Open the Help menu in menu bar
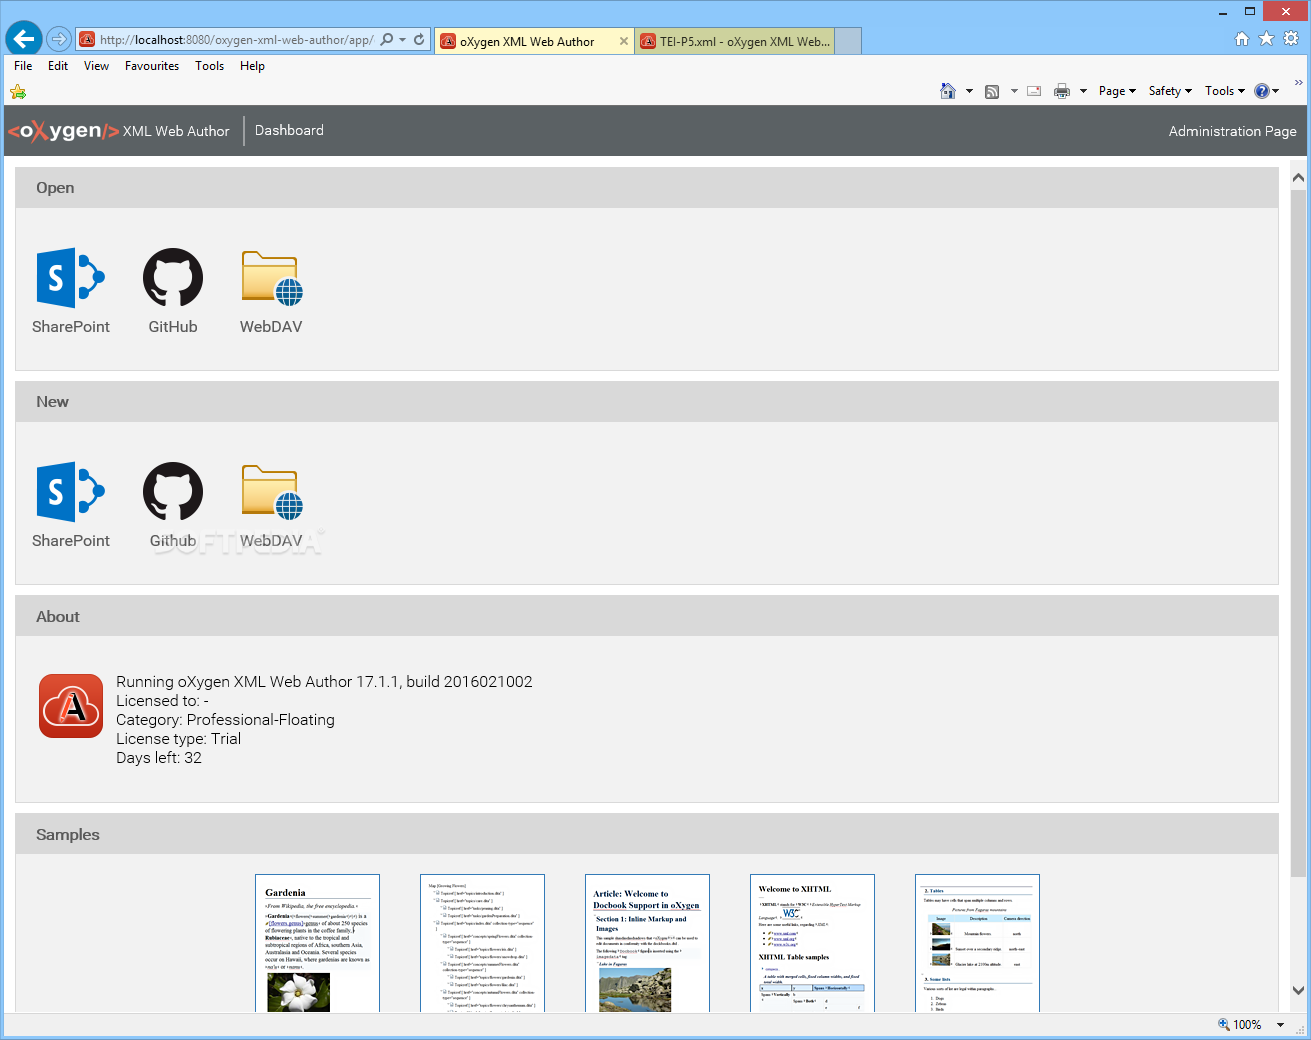 pos(252,66)
